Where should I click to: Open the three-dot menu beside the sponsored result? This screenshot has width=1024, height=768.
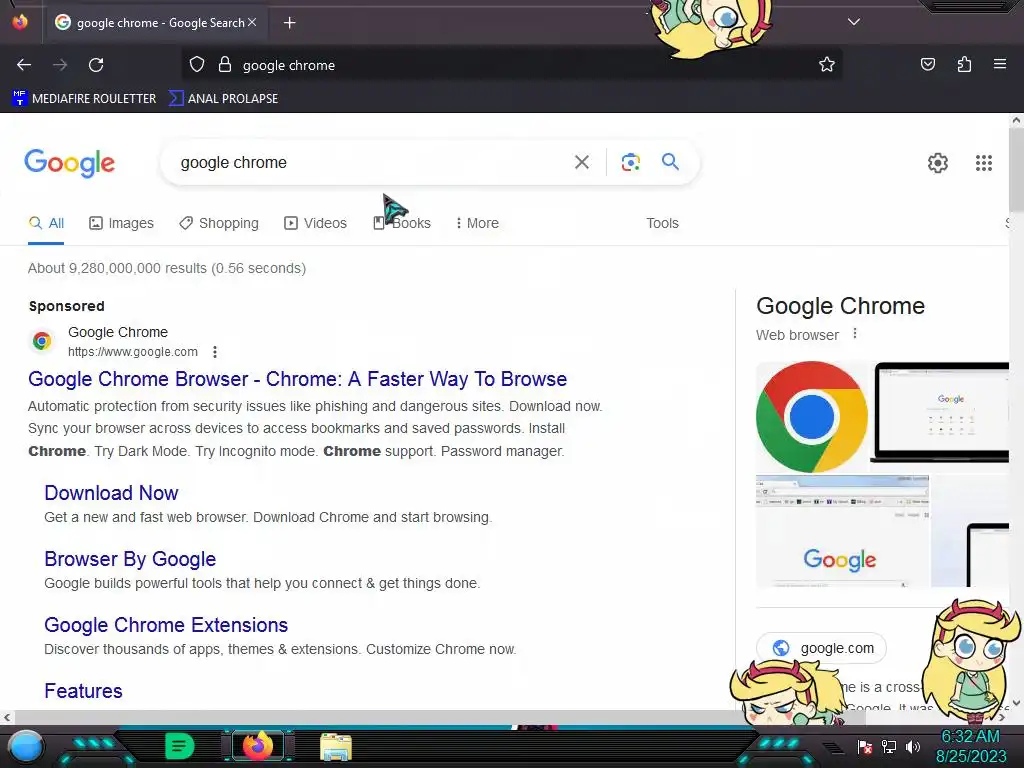coord(215,352)
